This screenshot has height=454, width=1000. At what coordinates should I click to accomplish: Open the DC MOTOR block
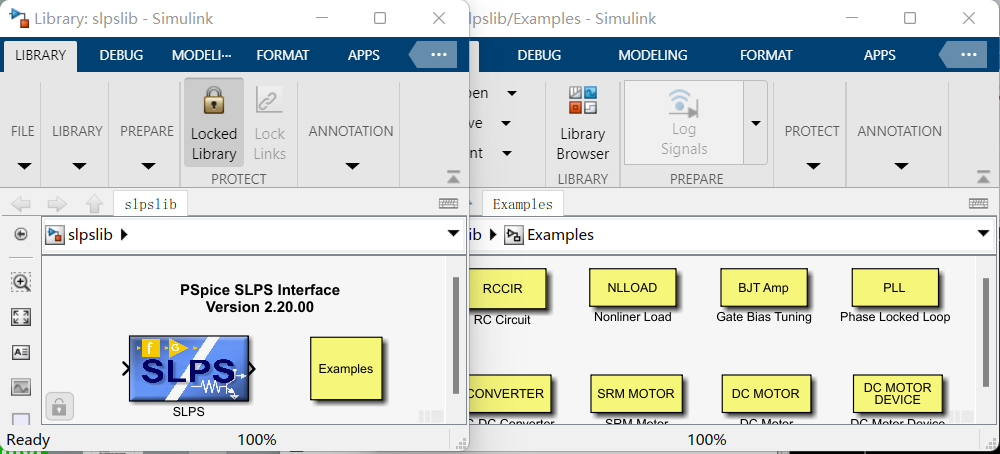click(x=765, y=394)
